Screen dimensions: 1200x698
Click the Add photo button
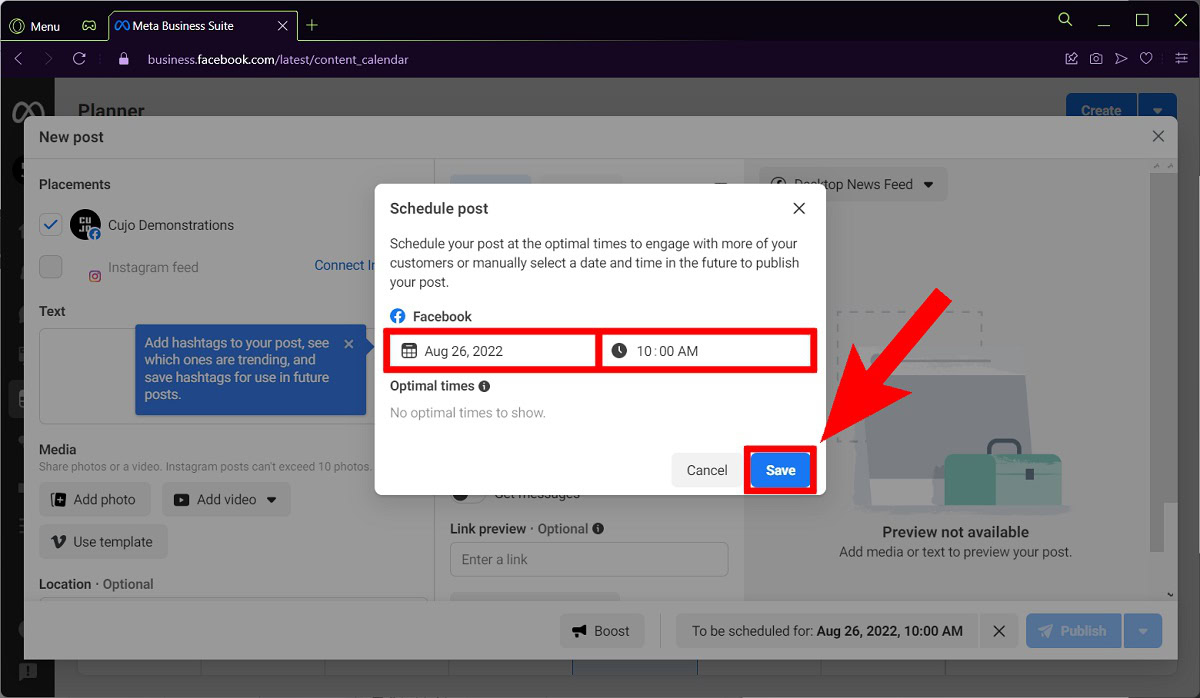click(94, 499)
